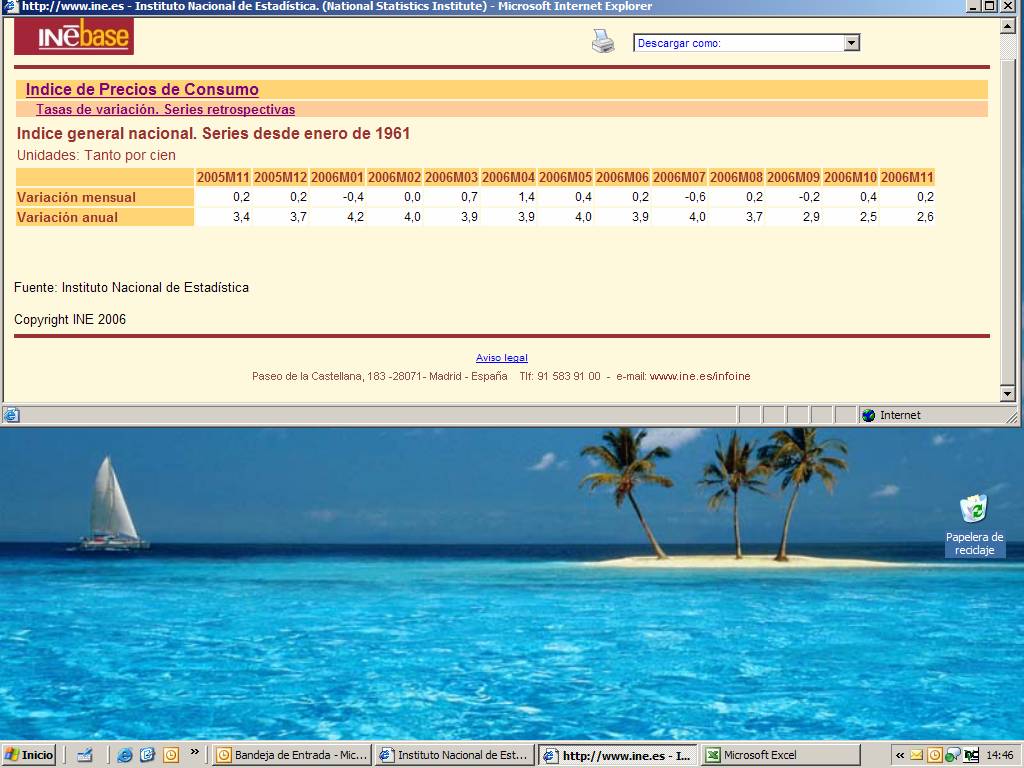Image resolution: width=1024 pixels, height=768 pixels.
Task: Click the printer icon to print page
Action: coord(603,41)
